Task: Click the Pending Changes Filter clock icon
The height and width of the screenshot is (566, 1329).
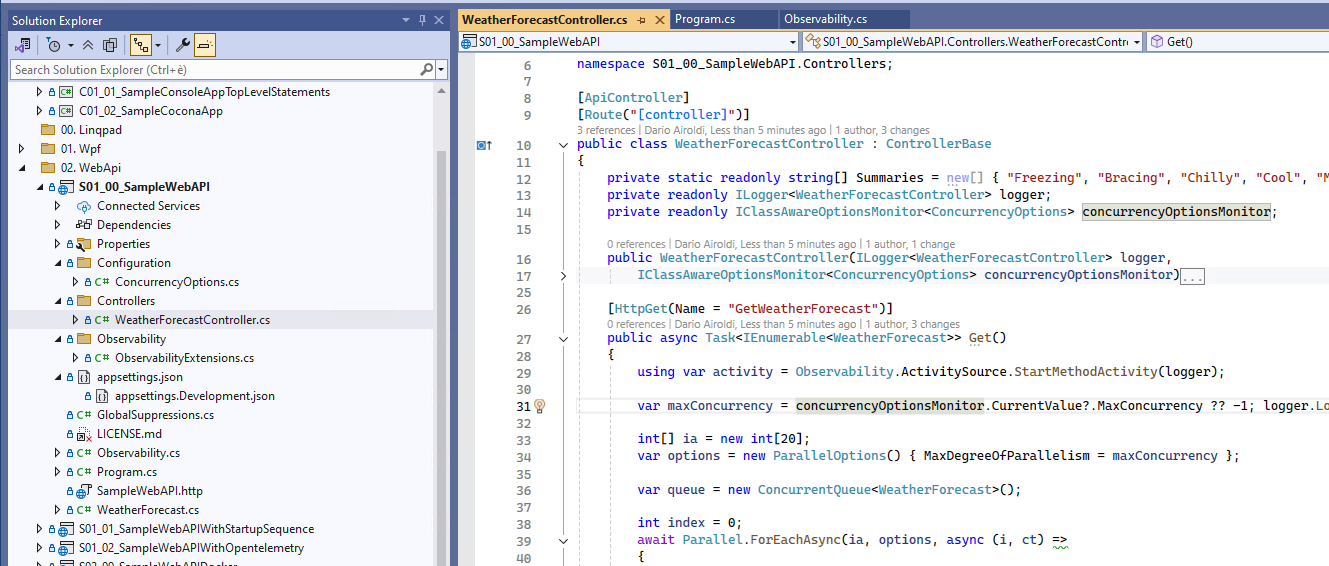Action: coord(53,45)
